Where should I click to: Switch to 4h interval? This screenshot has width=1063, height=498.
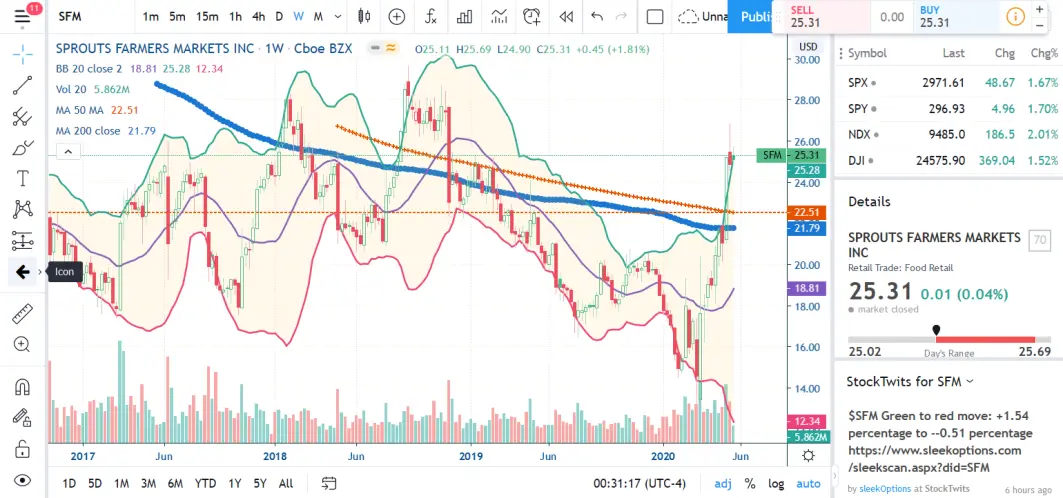click(x=258, y=17)
